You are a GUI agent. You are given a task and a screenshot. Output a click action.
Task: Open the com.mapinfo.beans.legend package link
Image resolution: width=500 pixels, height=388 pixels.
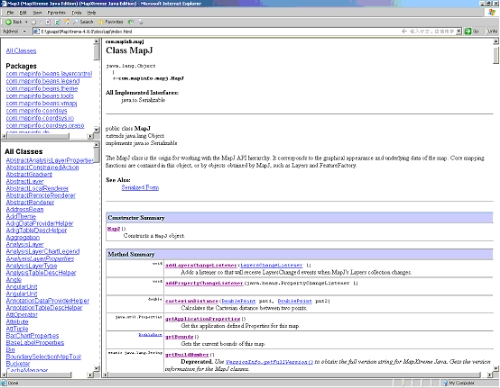(43, 81)
